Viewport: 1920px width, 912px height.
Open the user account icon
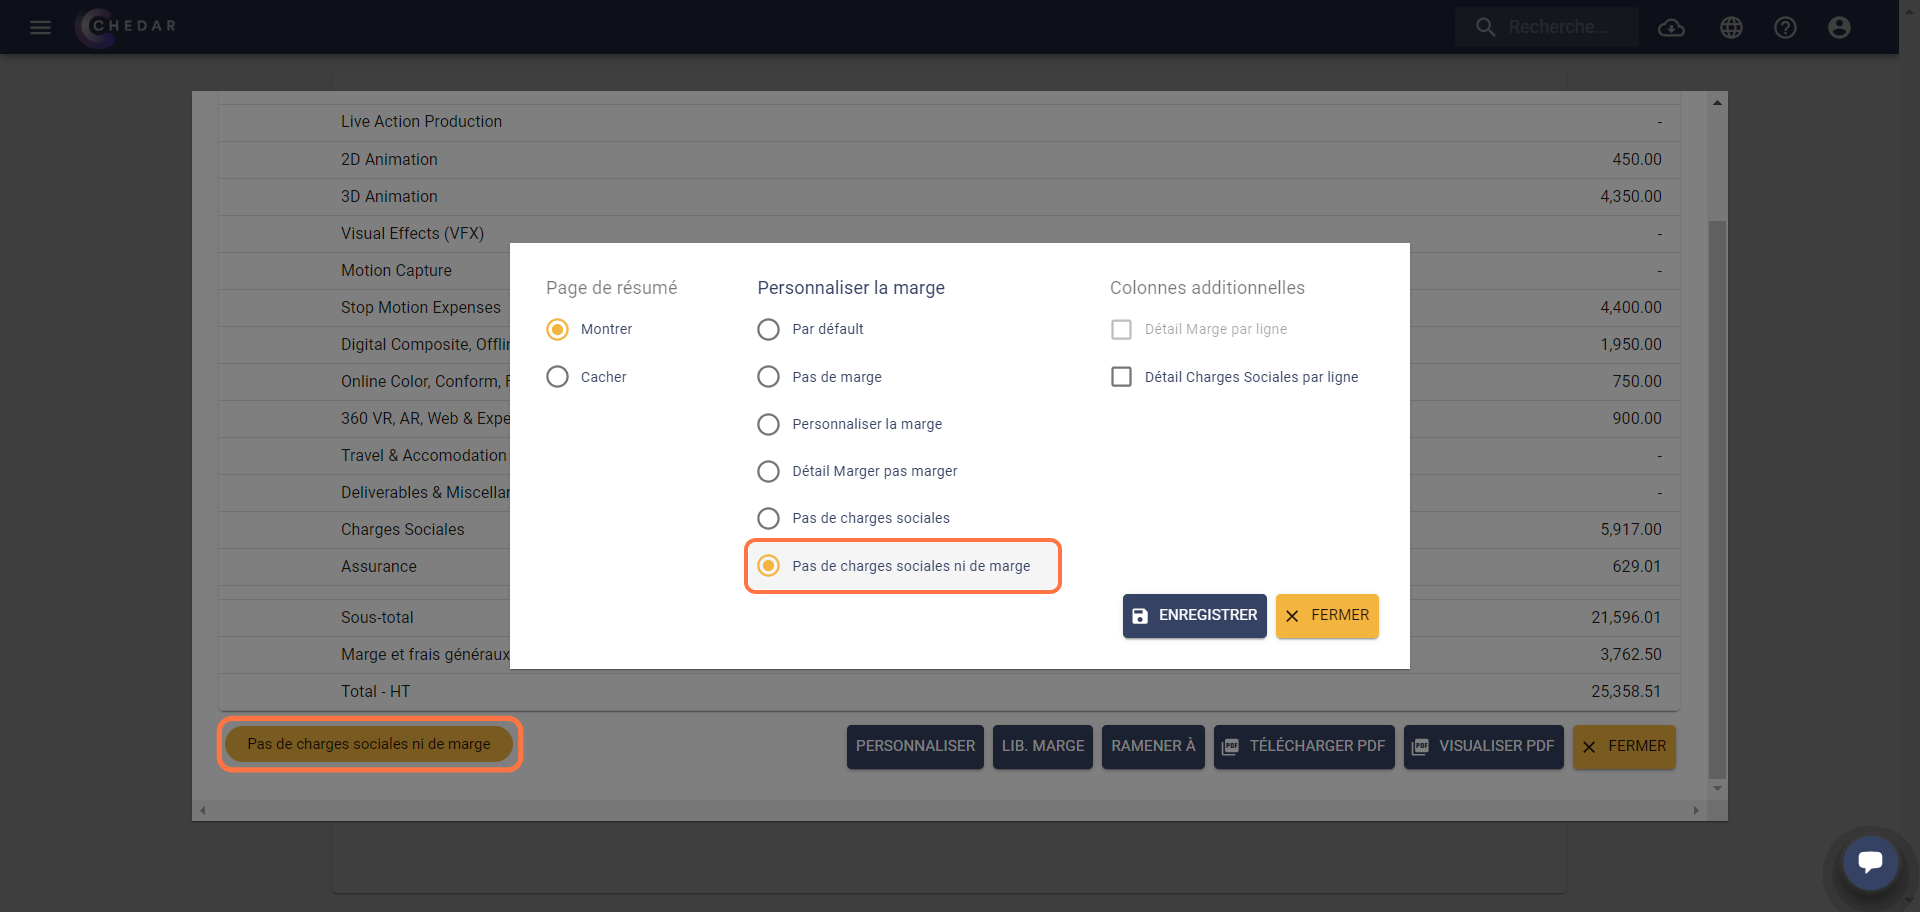[1839, 27]
